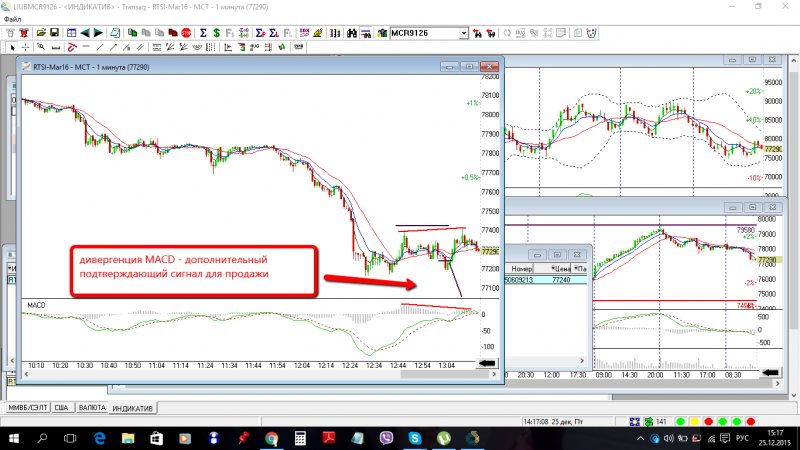Image resolution: width=800 pixels, height=450 pixels.
Task: Select the vertical time zones tool
Action: (210, 47)
